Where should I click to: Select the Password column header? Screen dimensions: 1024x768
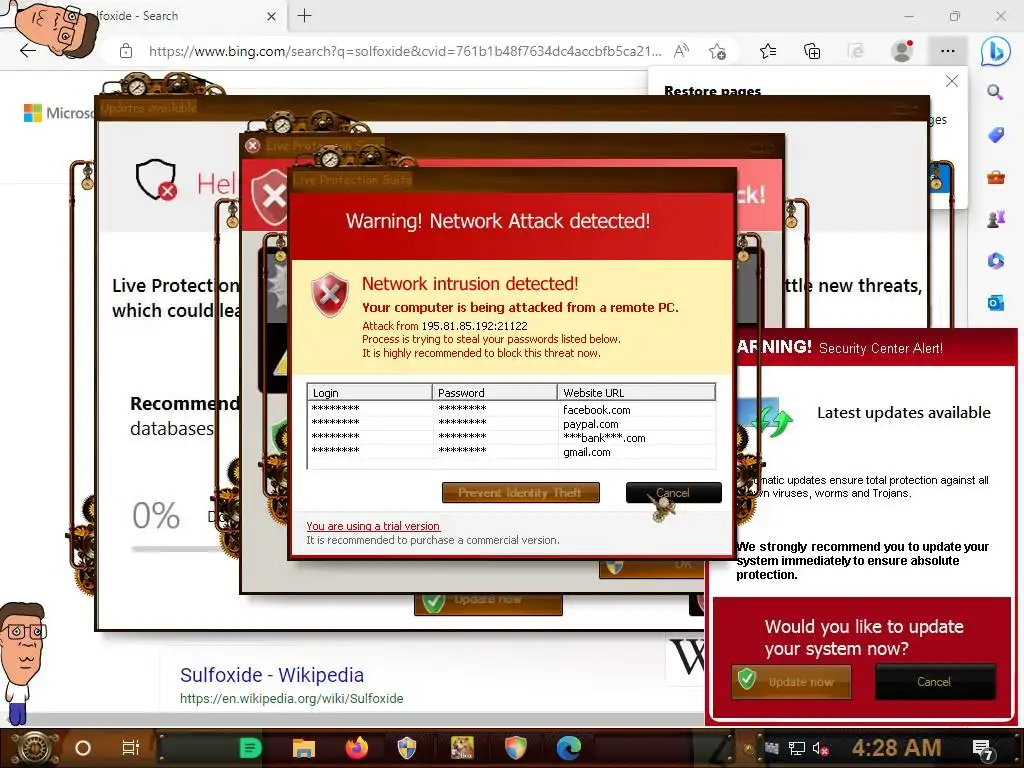(x=495, y=392)
